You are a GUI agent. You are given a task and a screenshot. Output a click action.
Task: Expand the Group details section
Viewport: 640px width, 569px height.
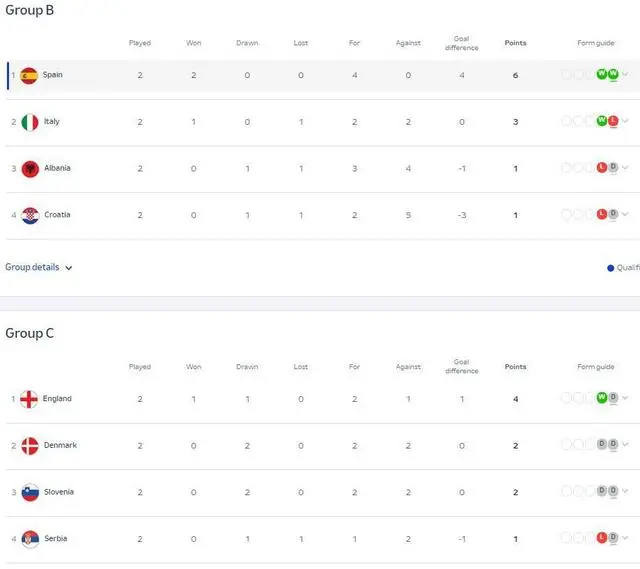39,267
